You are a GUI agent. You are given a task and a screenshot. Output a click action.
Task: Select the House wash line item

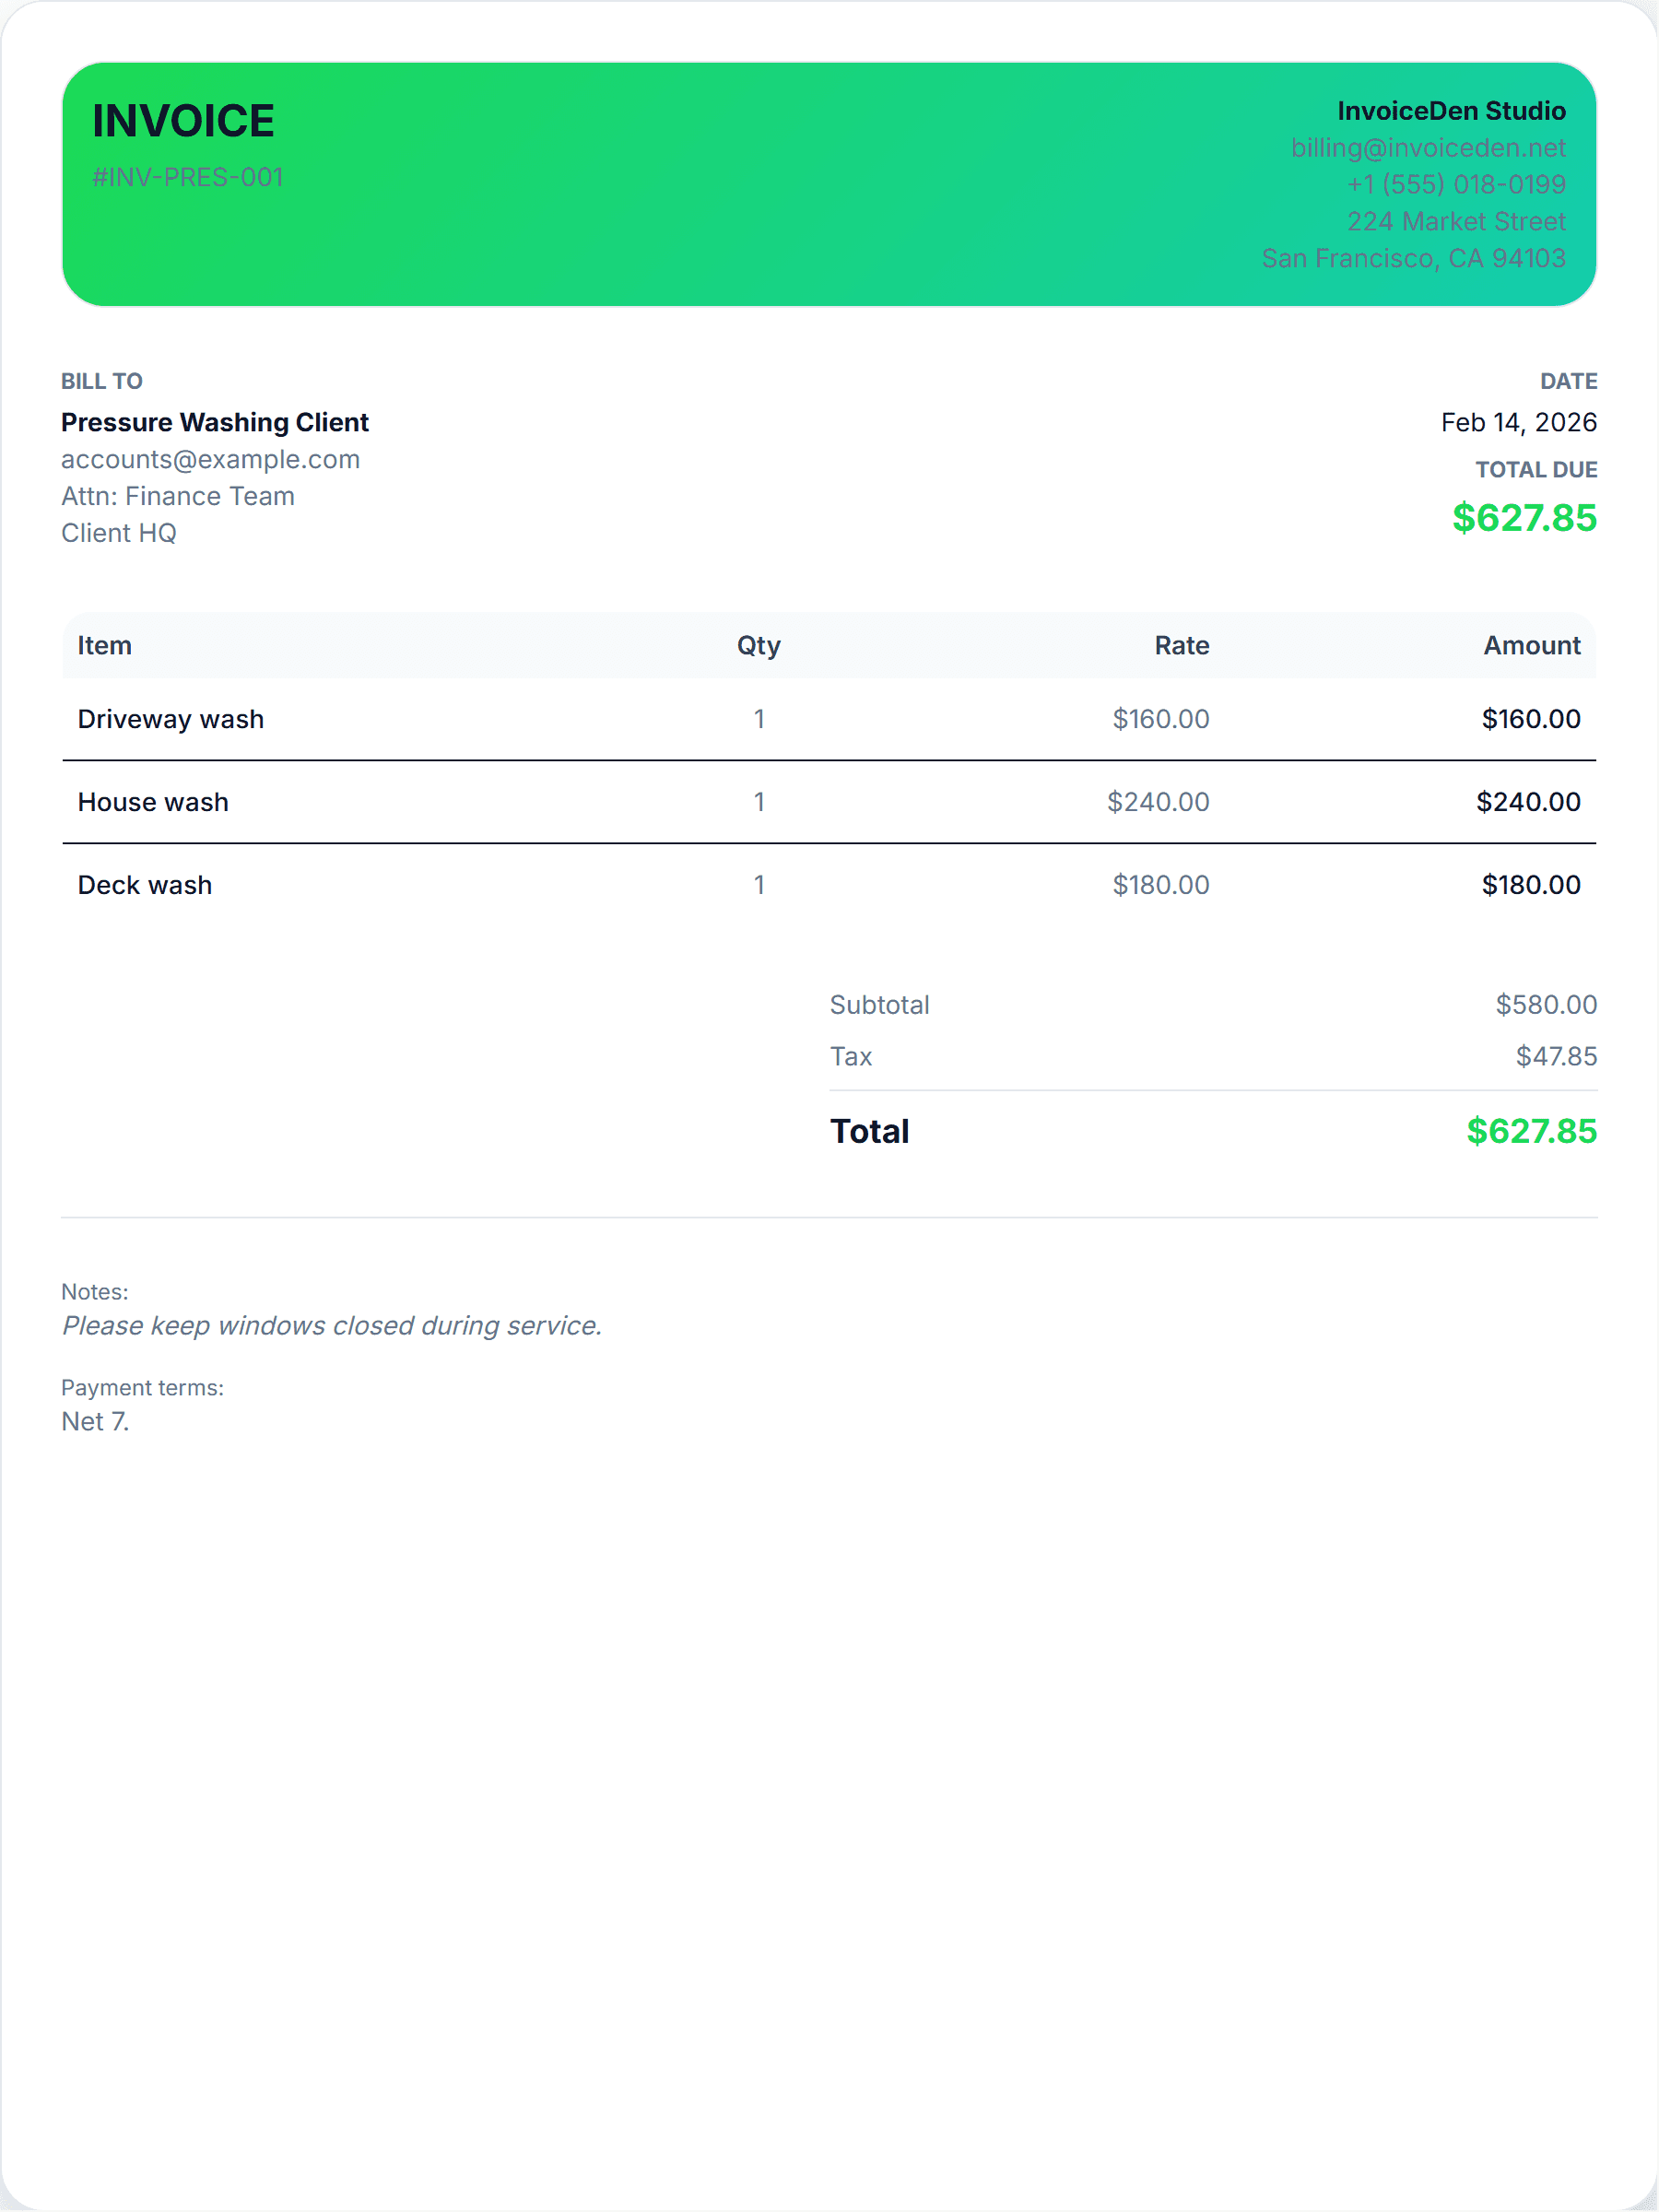point(153,802)
